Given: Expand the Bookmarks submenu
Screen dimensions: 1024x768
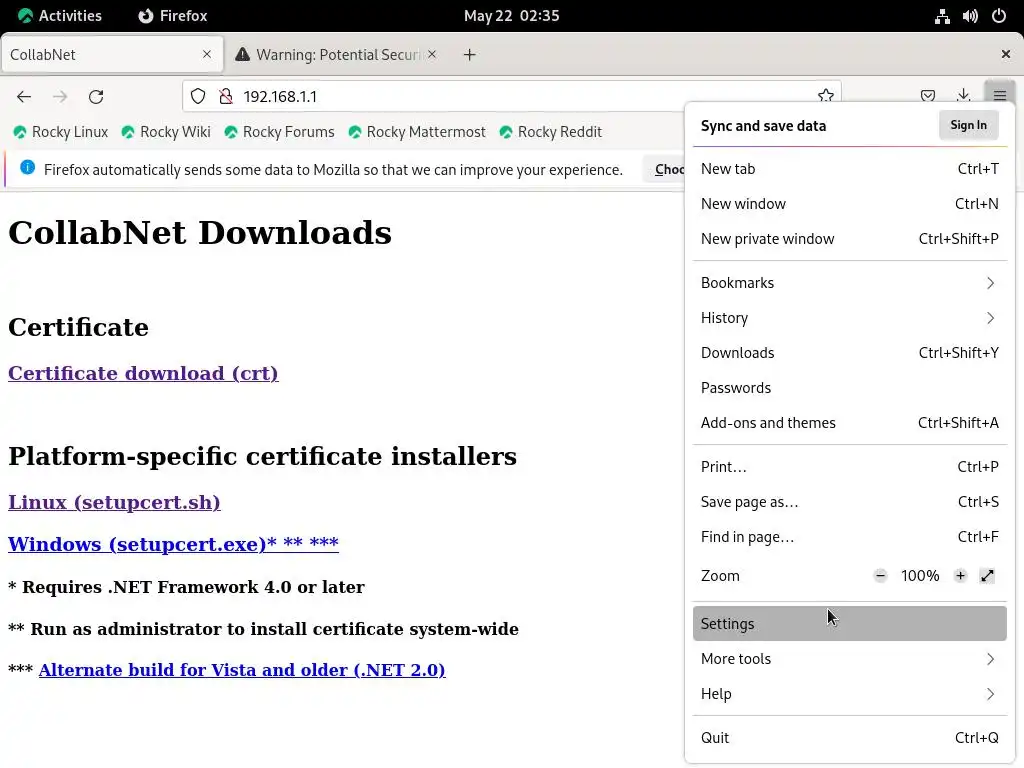Looking at the screenshot, I should (850, 283).
